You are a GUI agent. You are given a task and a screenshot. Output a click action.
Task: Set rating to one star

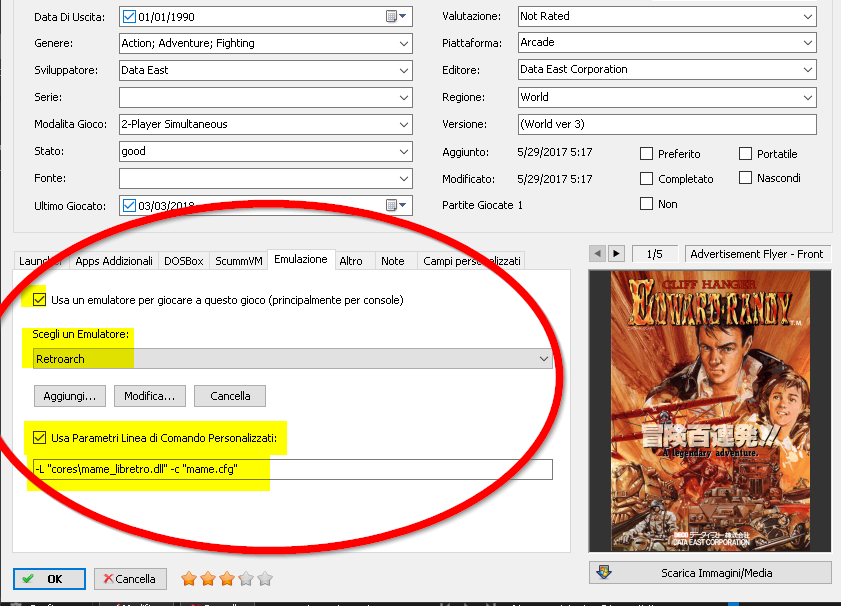pyautogui.click(x=188, y=579)
